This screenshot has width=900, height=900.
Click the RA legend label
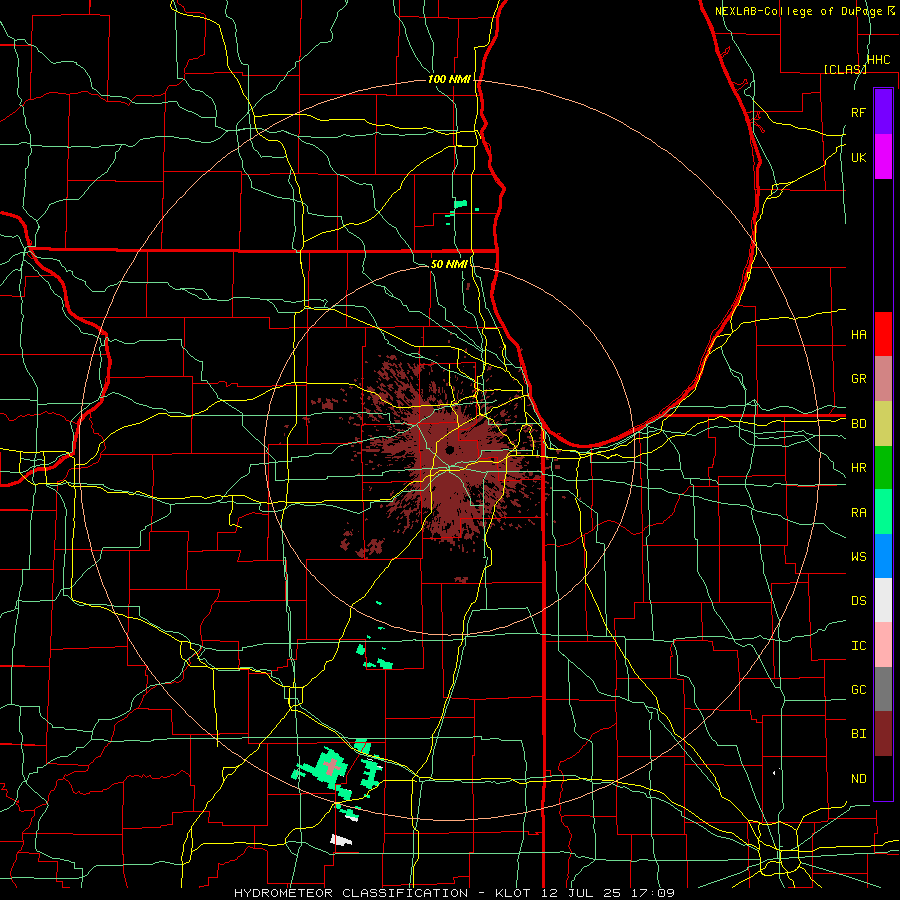[x=858, y=513]
